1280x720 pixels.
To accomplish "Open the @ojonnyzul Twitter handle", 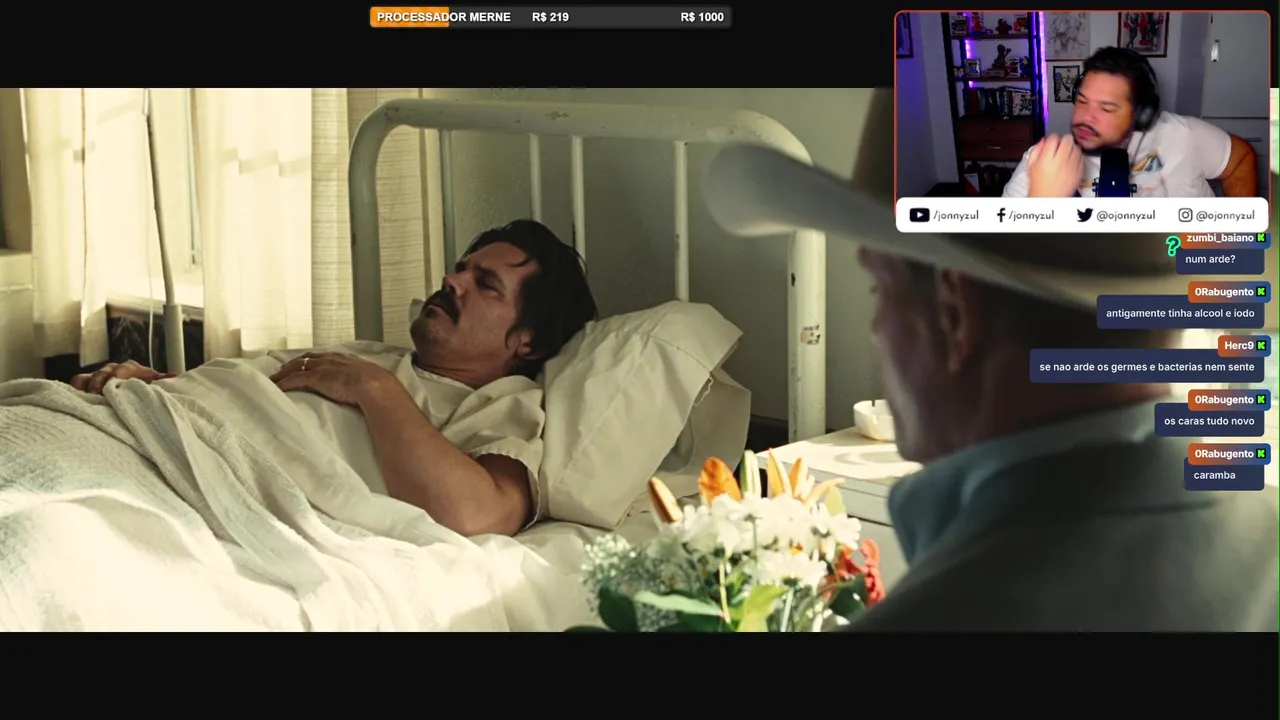I will pos(1126,215).
